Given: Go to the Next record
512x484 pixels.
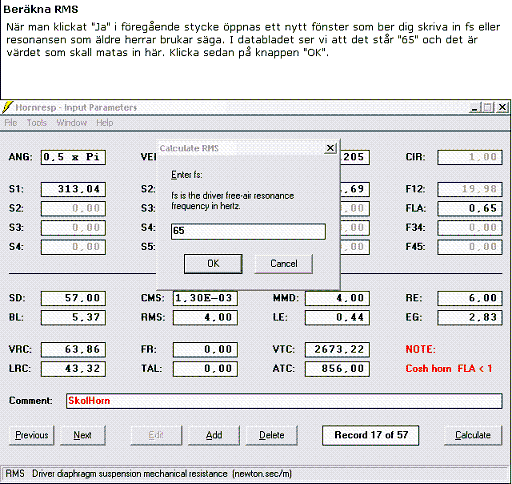Looking at the screenshot, I should [x=83, y=435].
